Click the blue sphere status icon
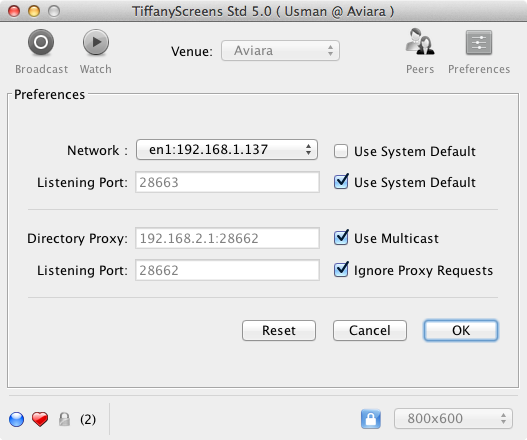Image resolution: width=527 pixels, height=440 pixels. tap(16, 419)
